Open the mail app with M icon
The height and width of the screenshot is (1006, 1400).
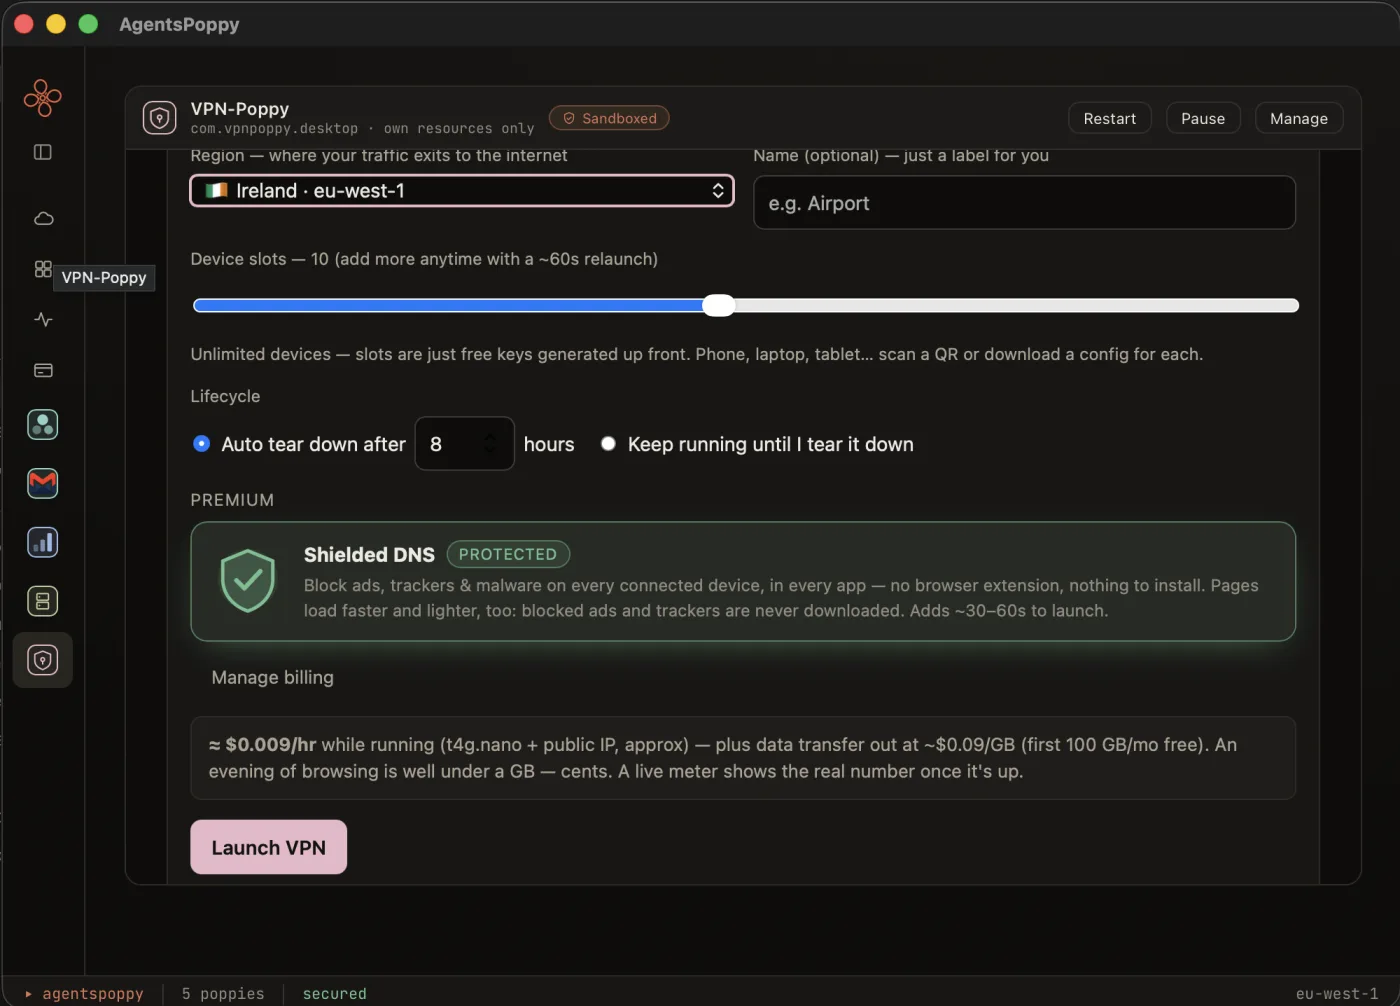click(43, 484)
